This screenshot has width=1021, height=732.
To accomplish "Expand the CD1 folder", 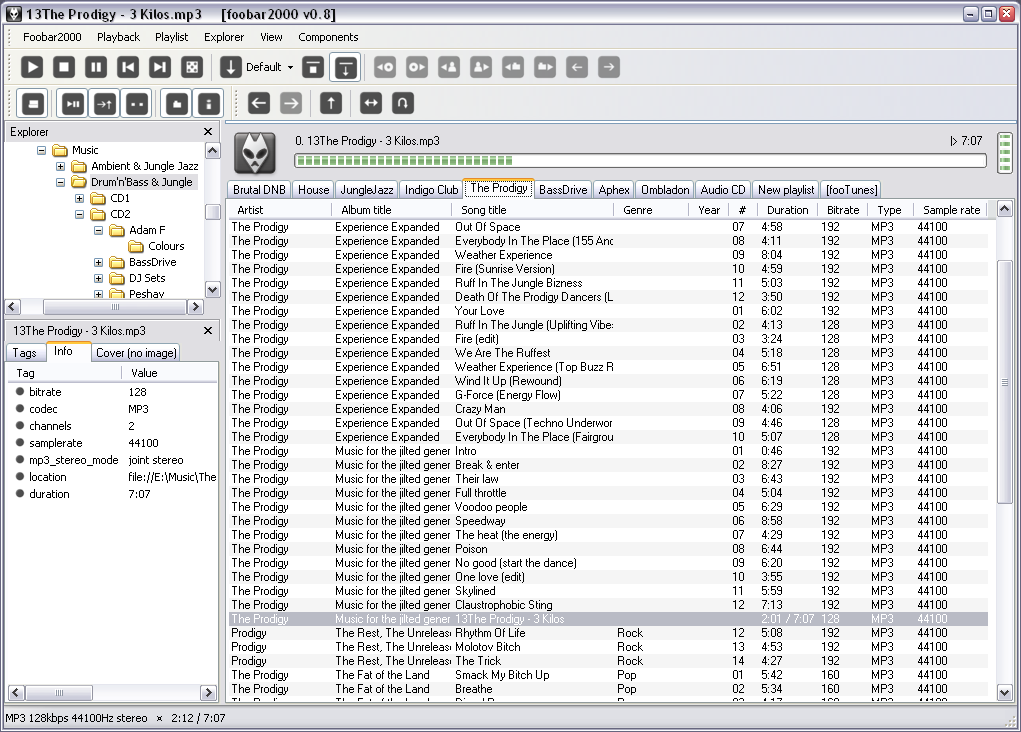I will tap(79, 199).
